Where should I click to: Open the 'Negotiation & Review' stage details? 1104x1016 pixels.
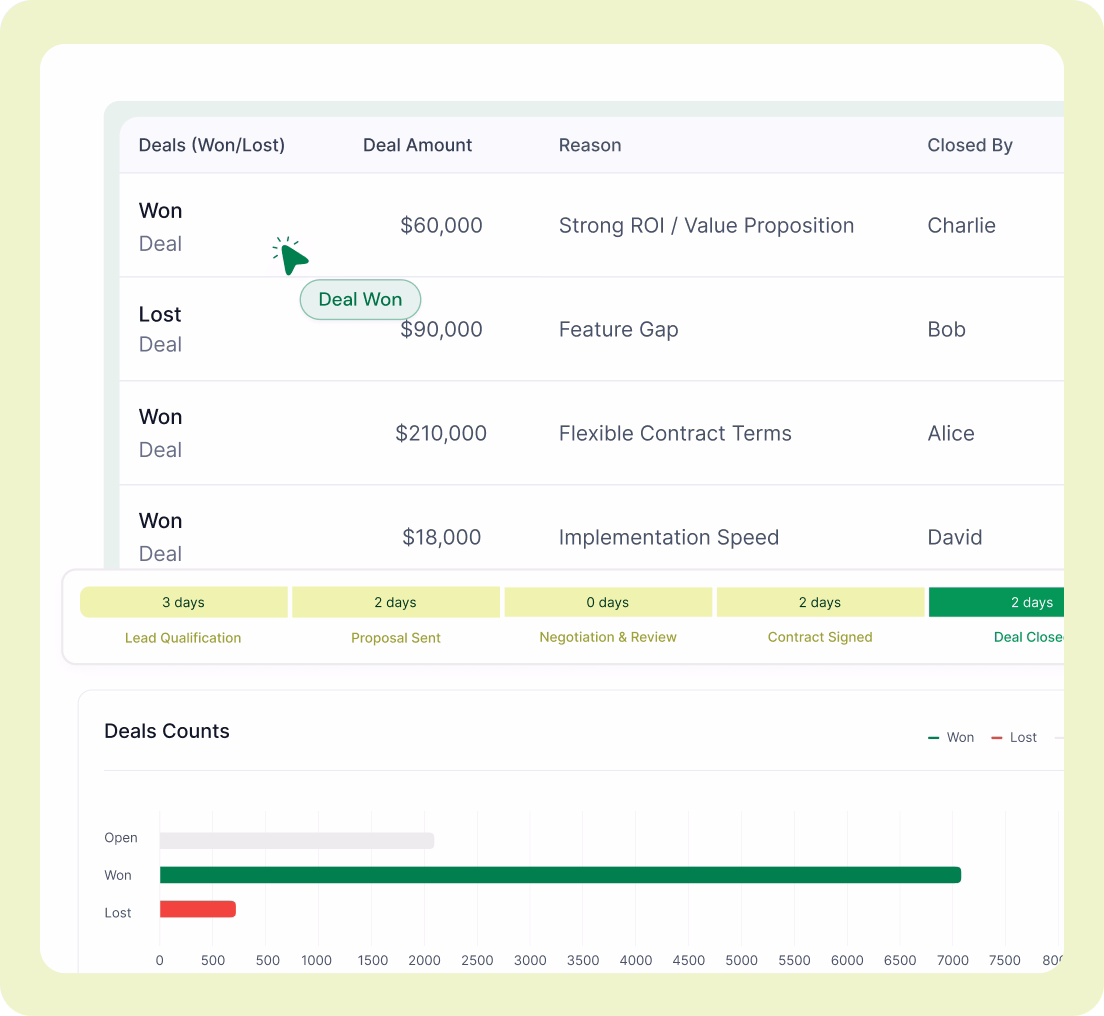pyautogui.click(x=608, y=637)
